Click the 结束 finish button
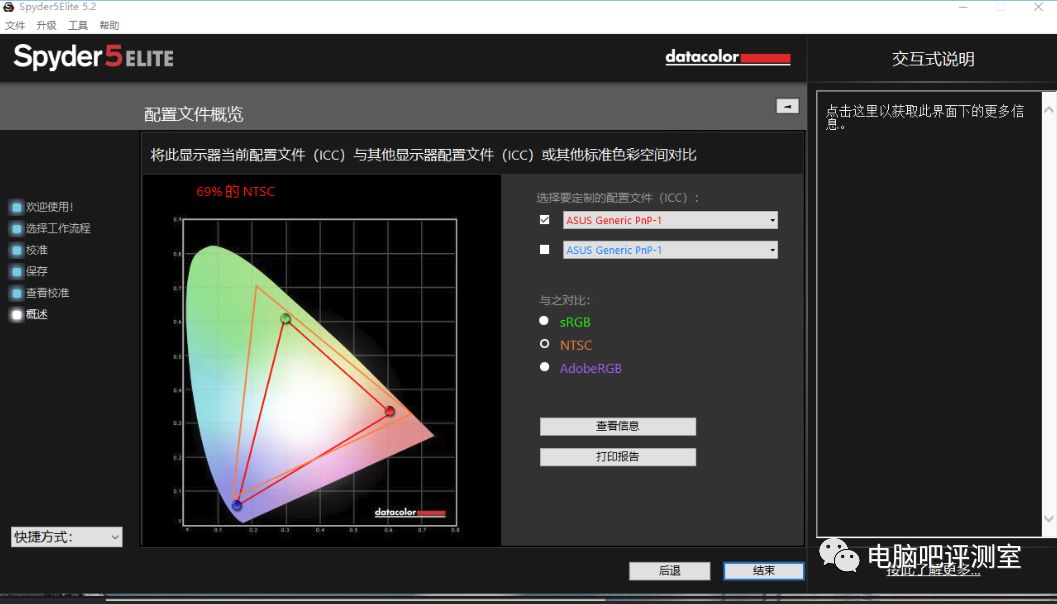Screen dimensions: 1057x604 (763, 570)
